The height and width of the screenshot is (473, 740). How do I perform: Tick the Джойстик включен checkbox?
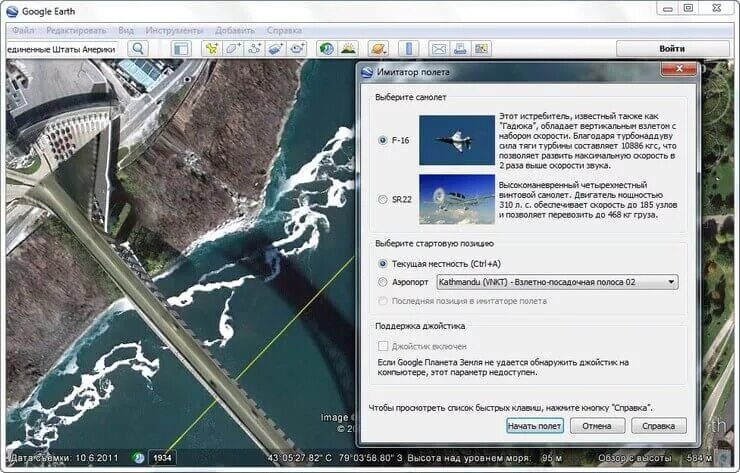[x=383, y=346]
